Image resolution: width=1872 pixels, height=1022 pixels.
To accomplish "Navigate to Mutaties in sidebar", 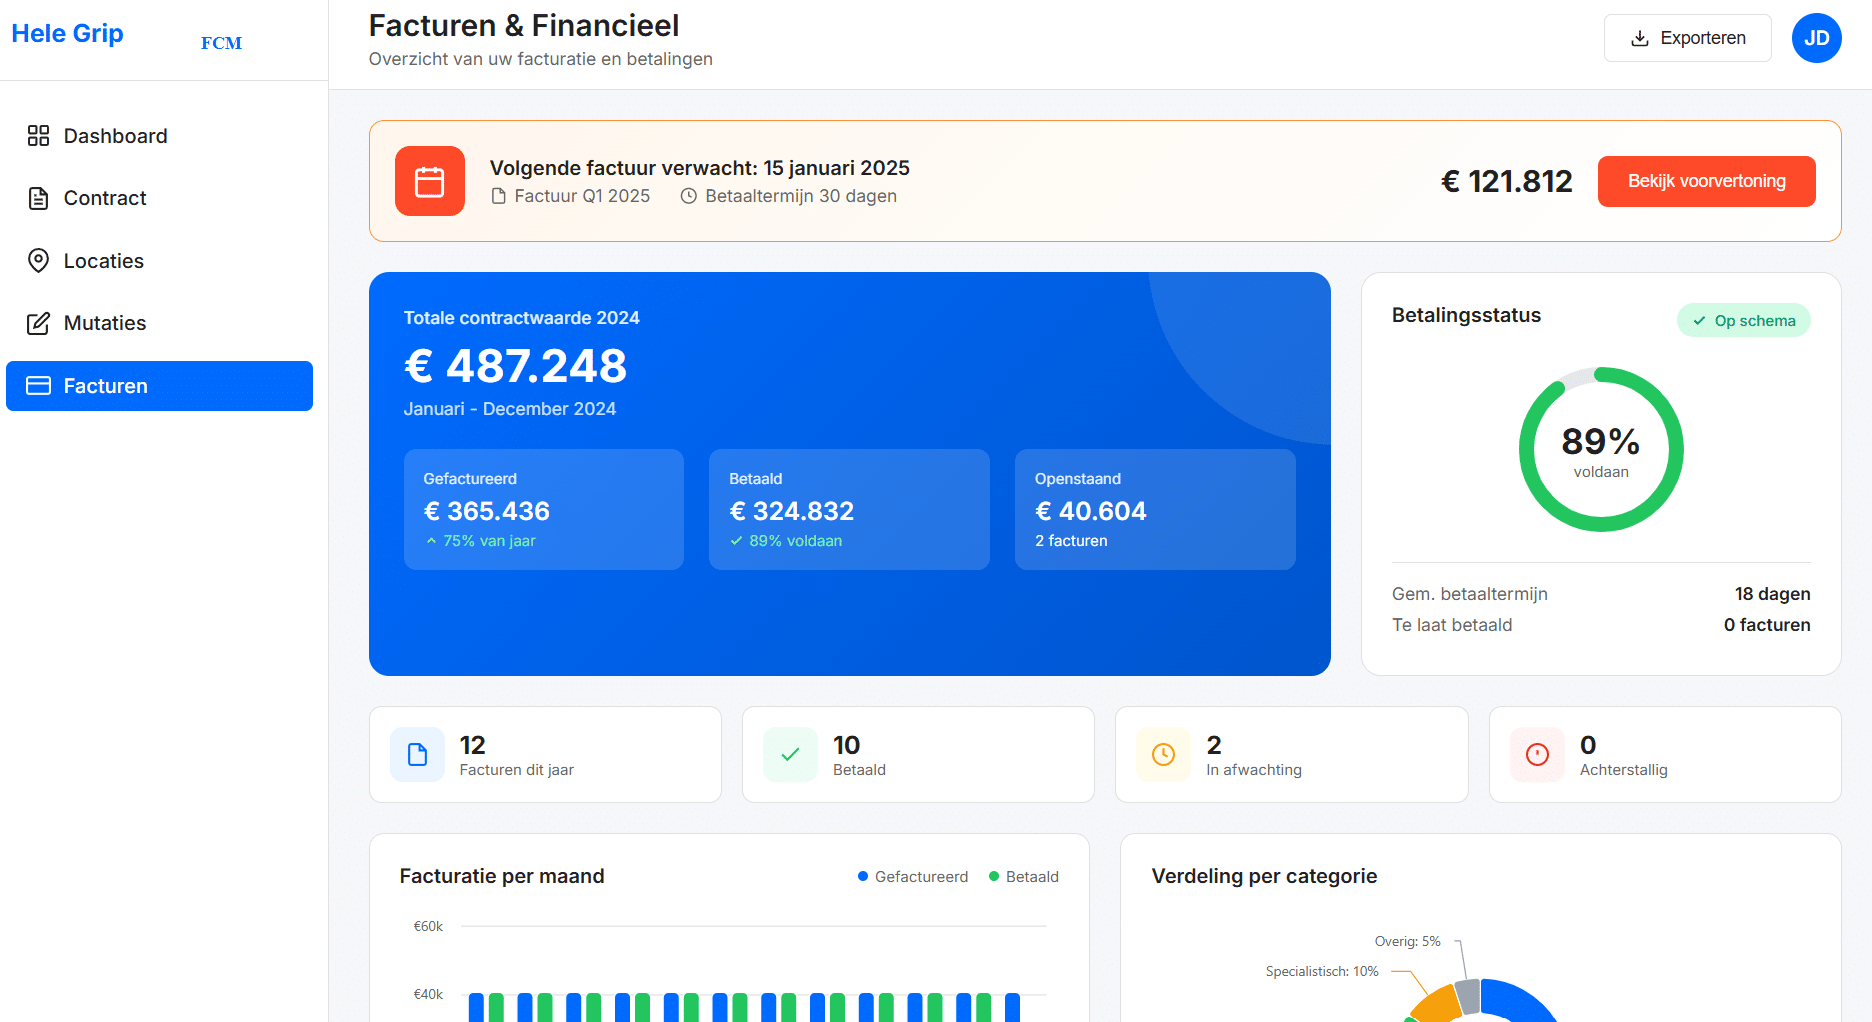I will (104, 323).
